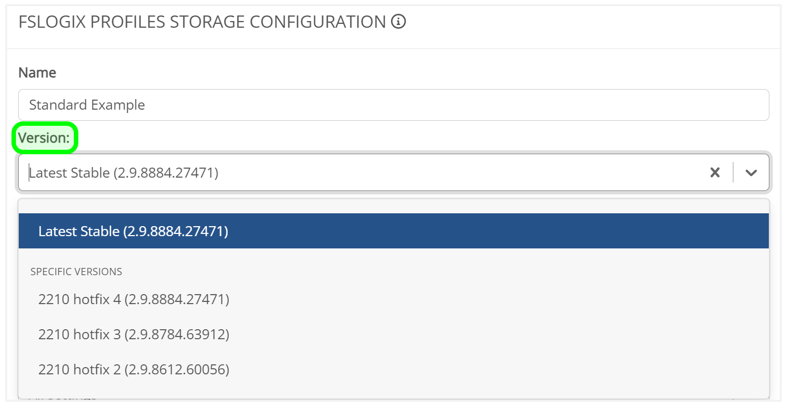The image size is (792, 406).
Task: Clear the Version selection with the X icon
Action: pos(714,173)
